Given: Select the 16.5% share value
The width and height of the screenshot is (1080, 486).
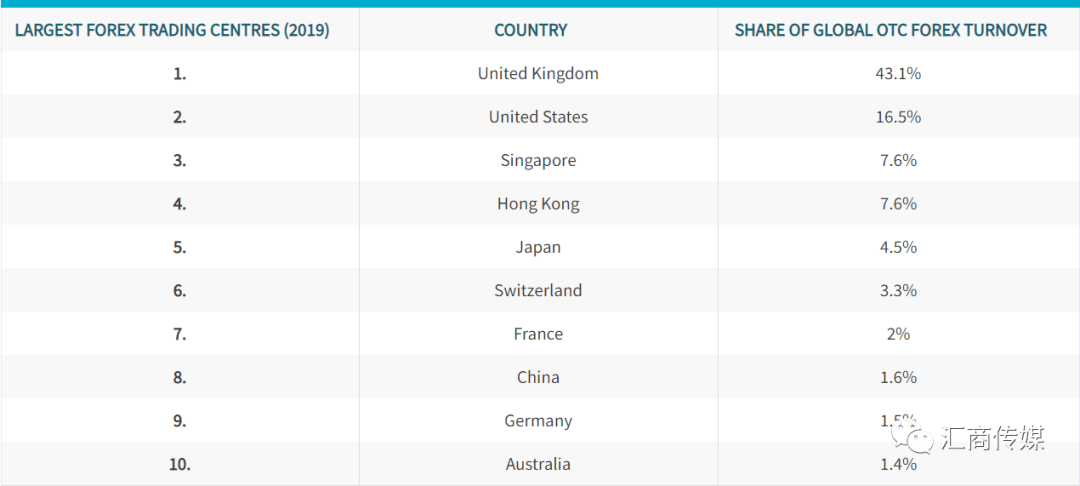Looking at the screenshot, I should (x=898, y=117).
